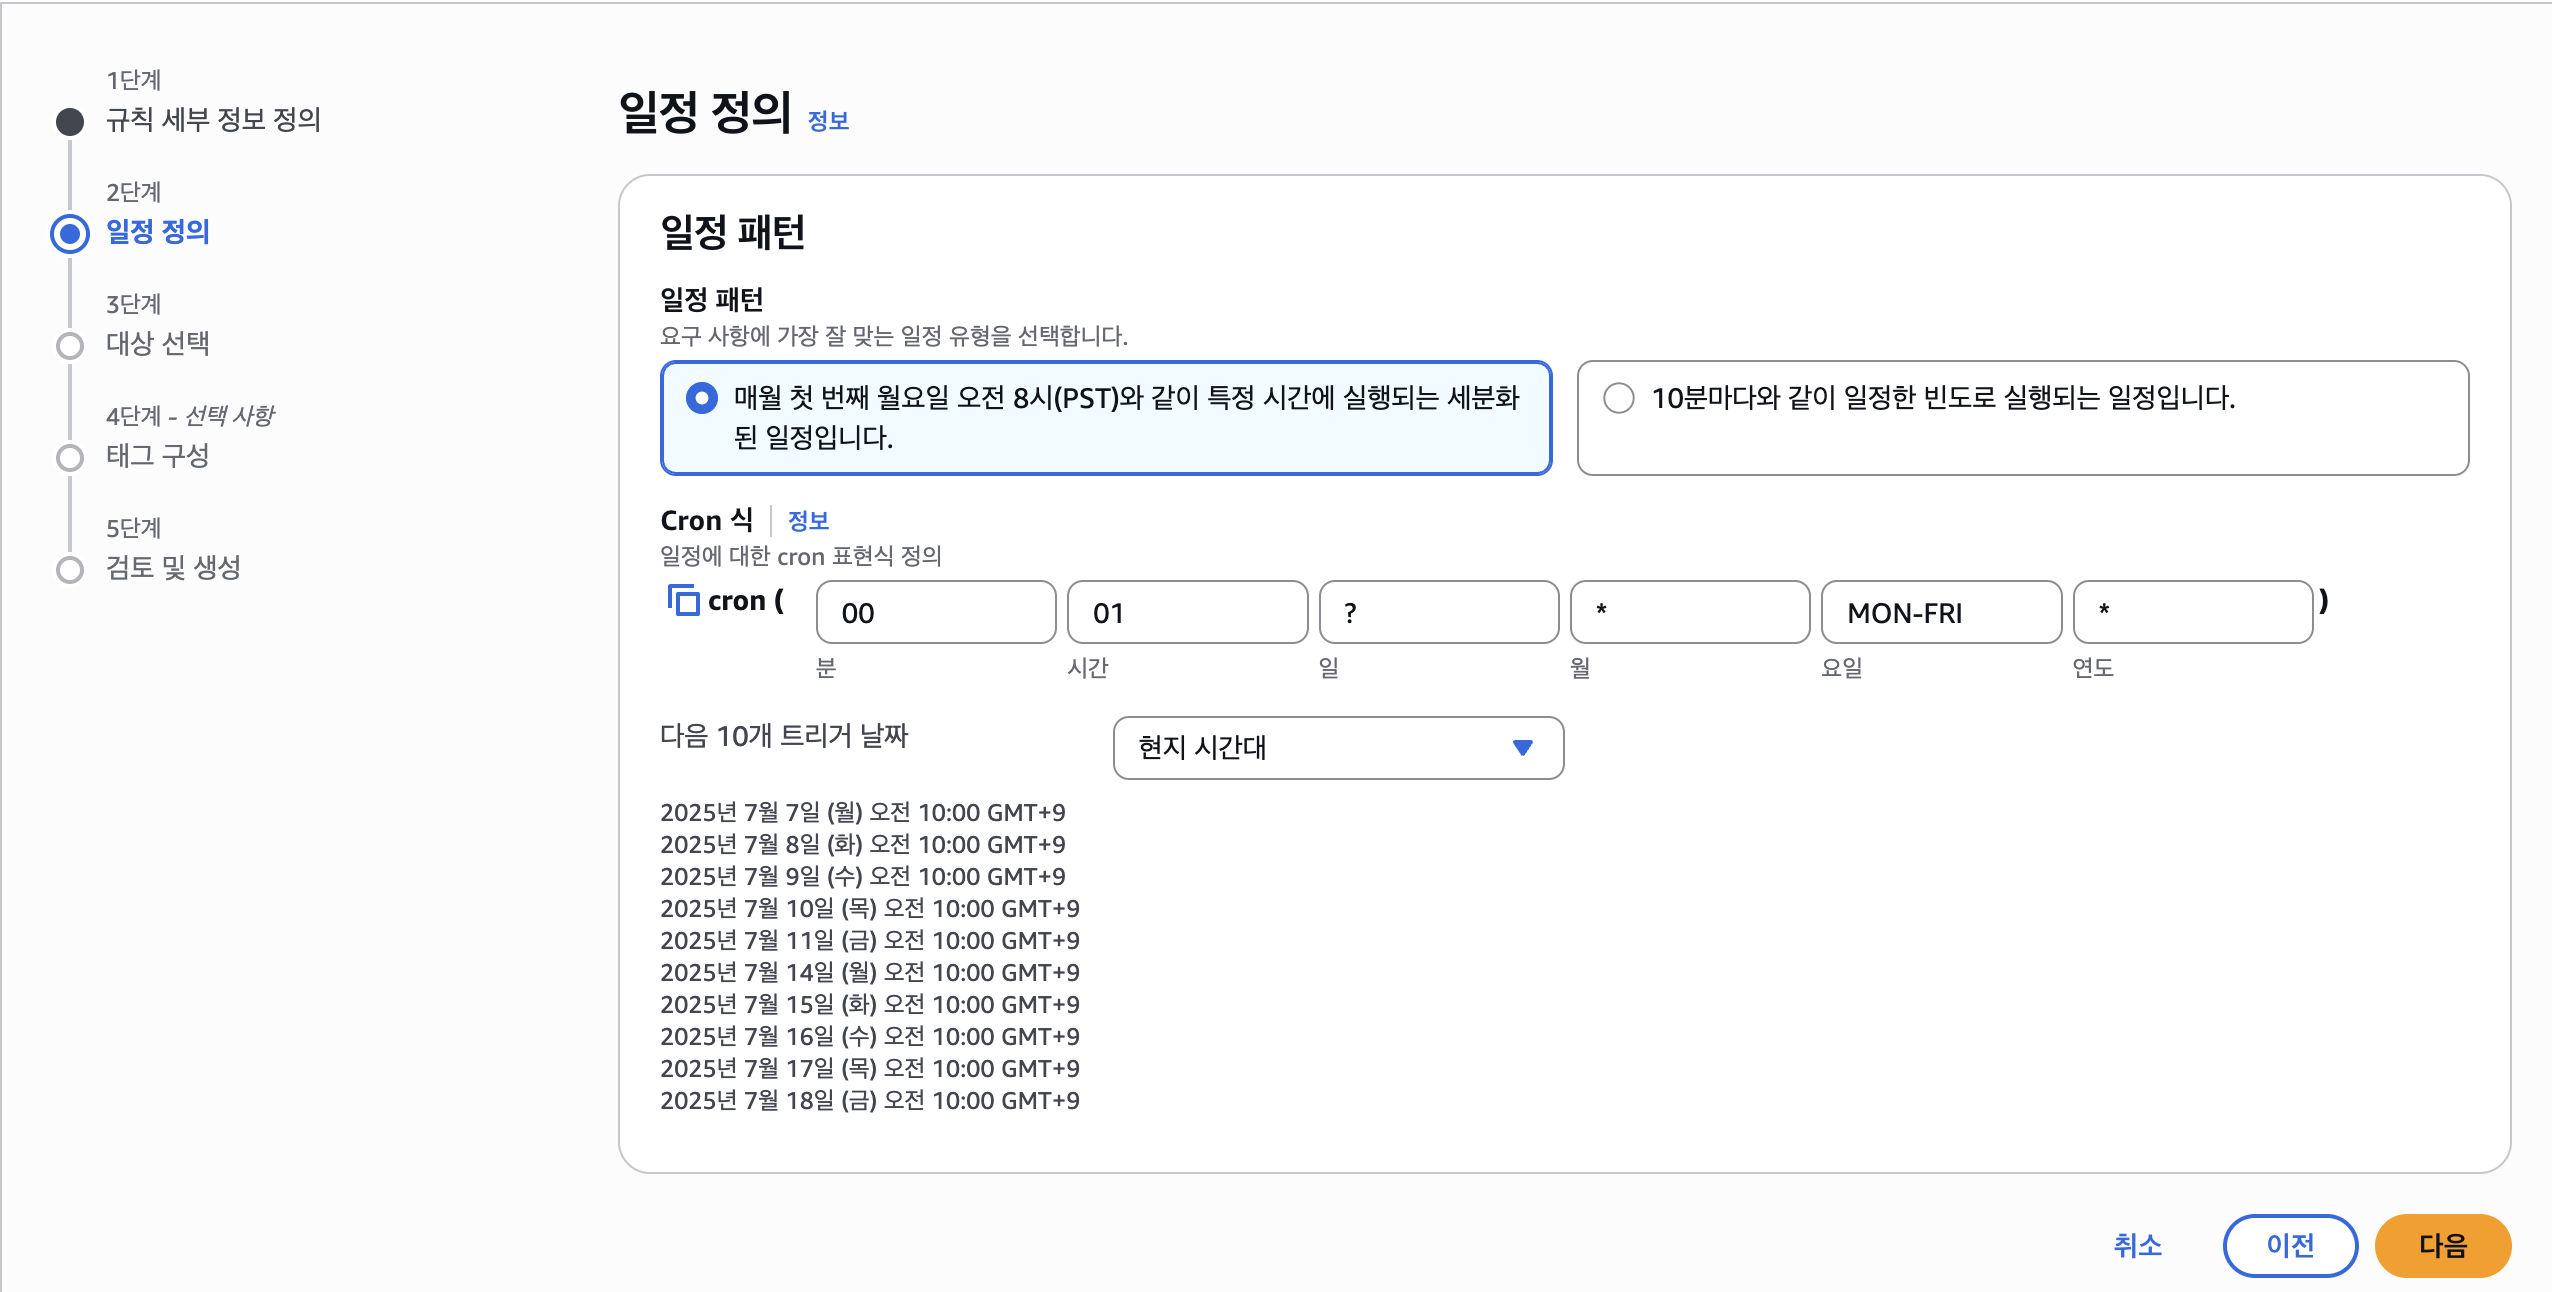The height and width of the screenshot is (1292, 2552).
Task: Go to step 1 규칙 세부 정보 정의
Action: (x=213, y=120)
